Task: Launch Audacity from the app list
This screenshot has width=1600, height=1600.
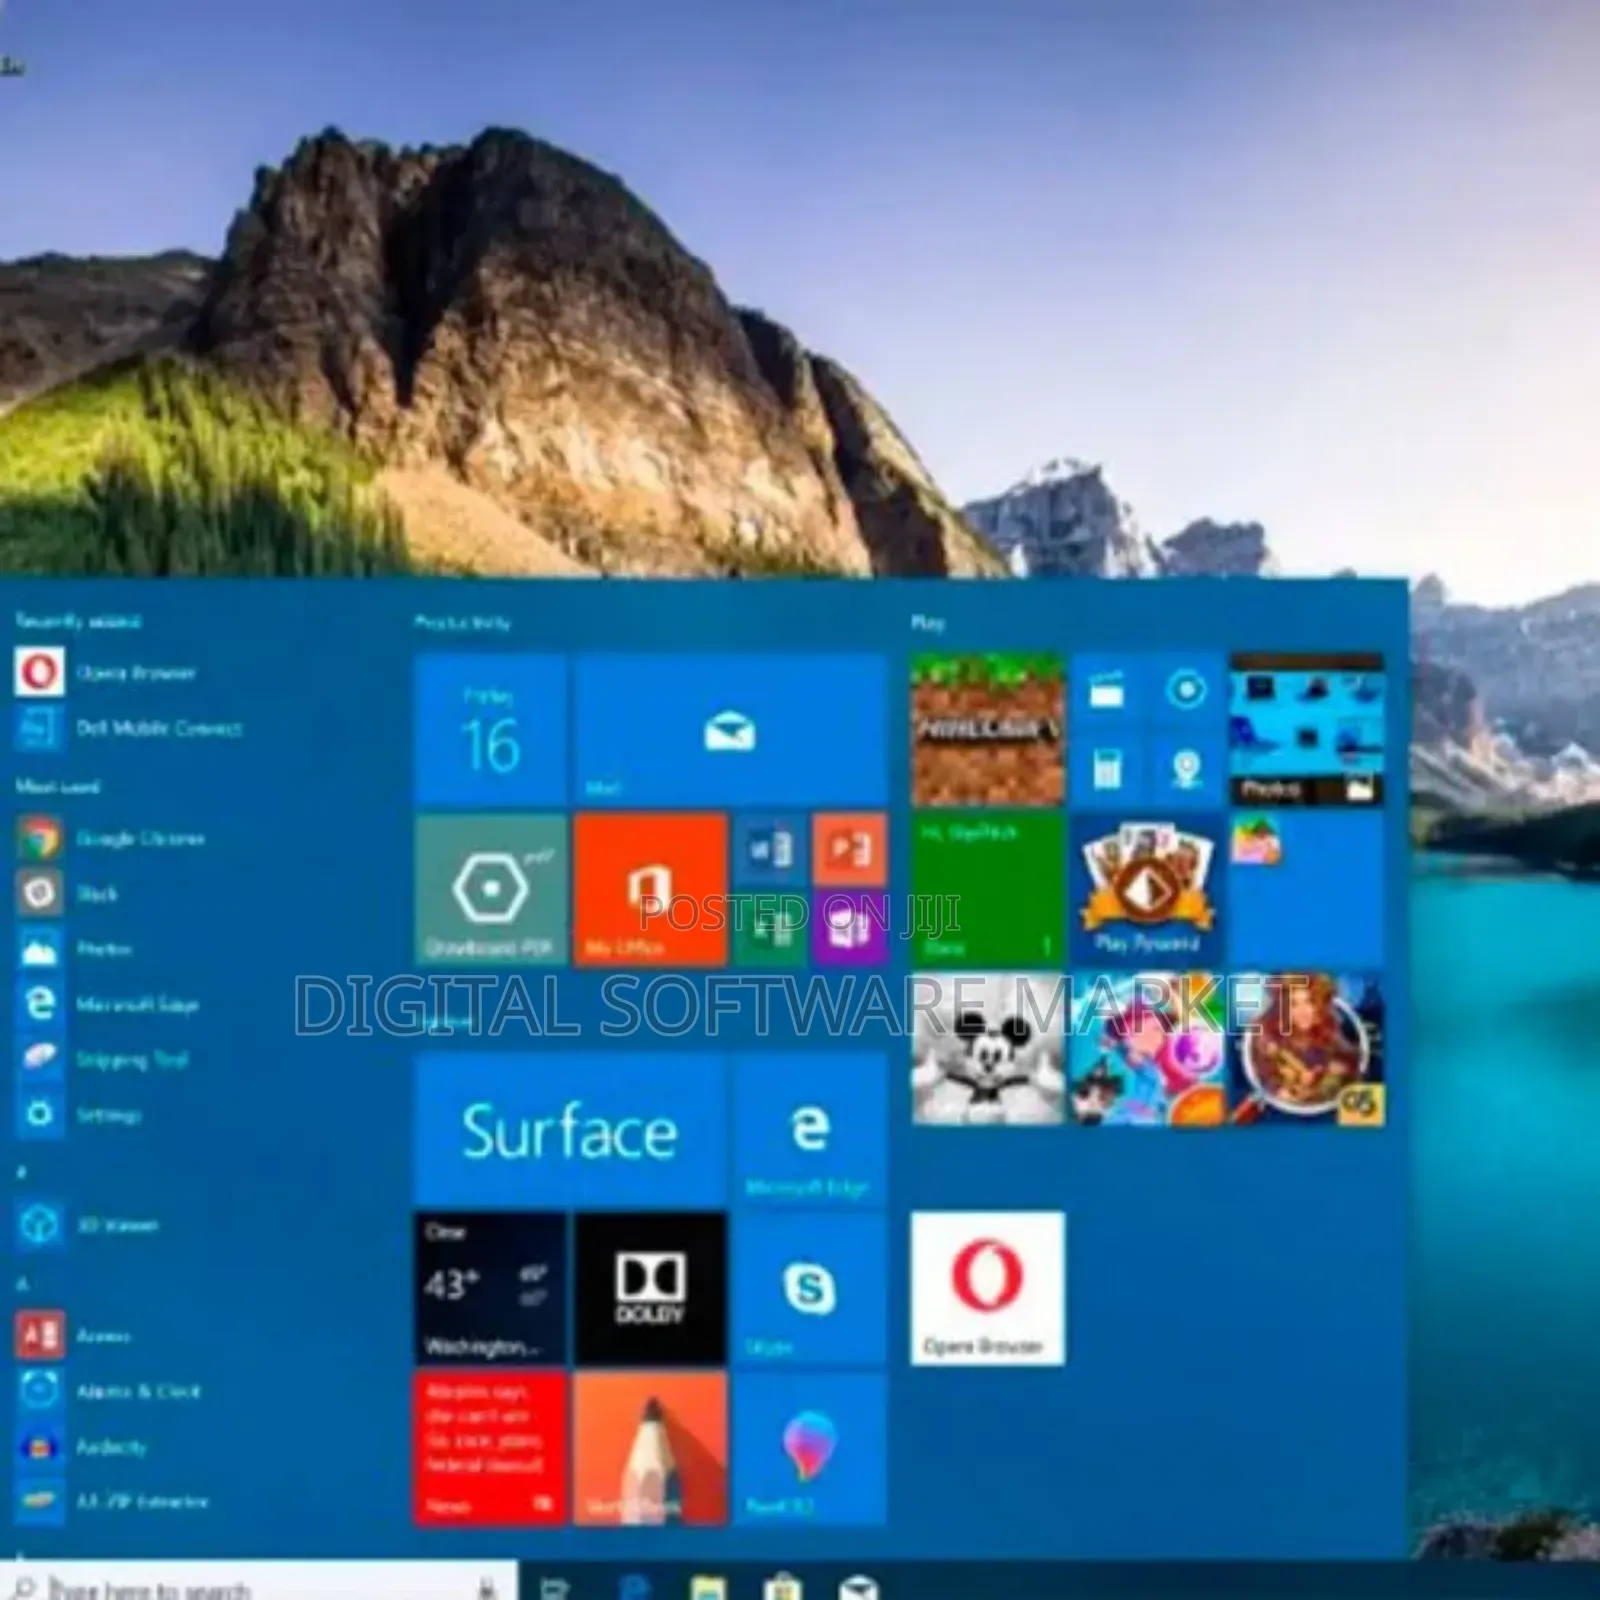Action: point(82,1446)
